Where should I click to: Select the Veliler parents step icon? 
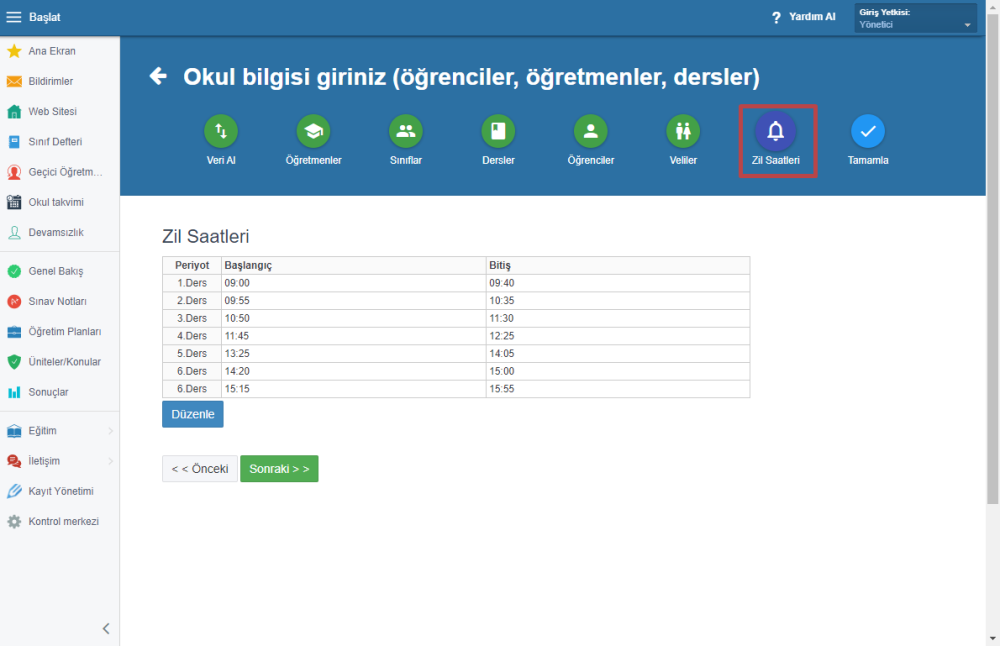(x=683, y=131)
